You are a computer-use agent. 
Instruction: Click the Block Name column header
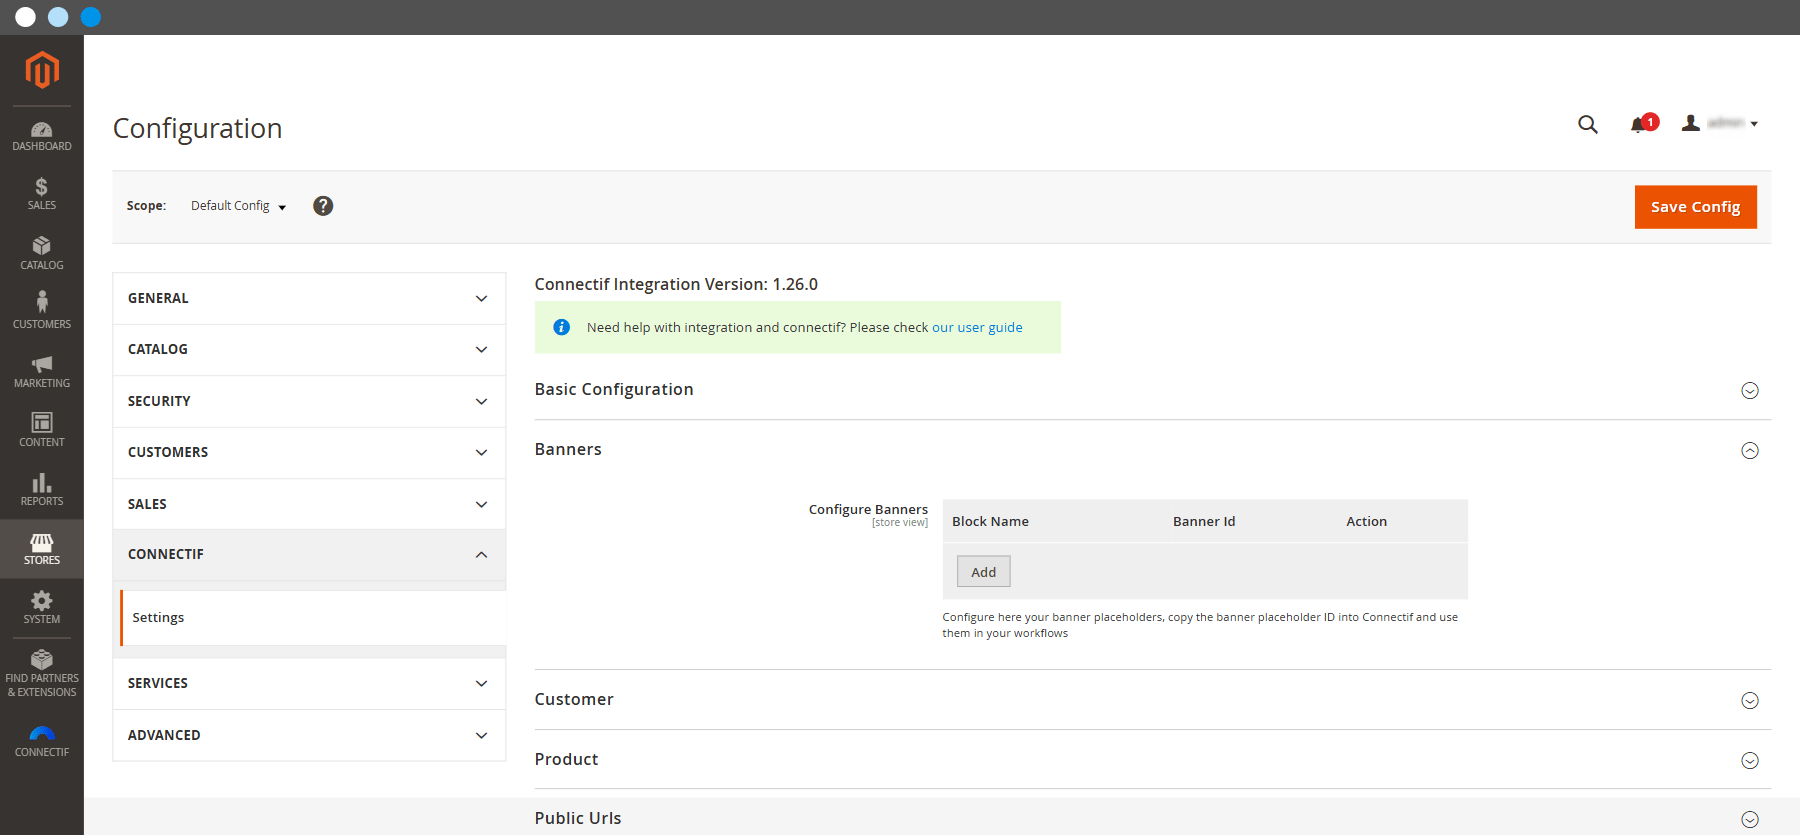click(990, 521)
